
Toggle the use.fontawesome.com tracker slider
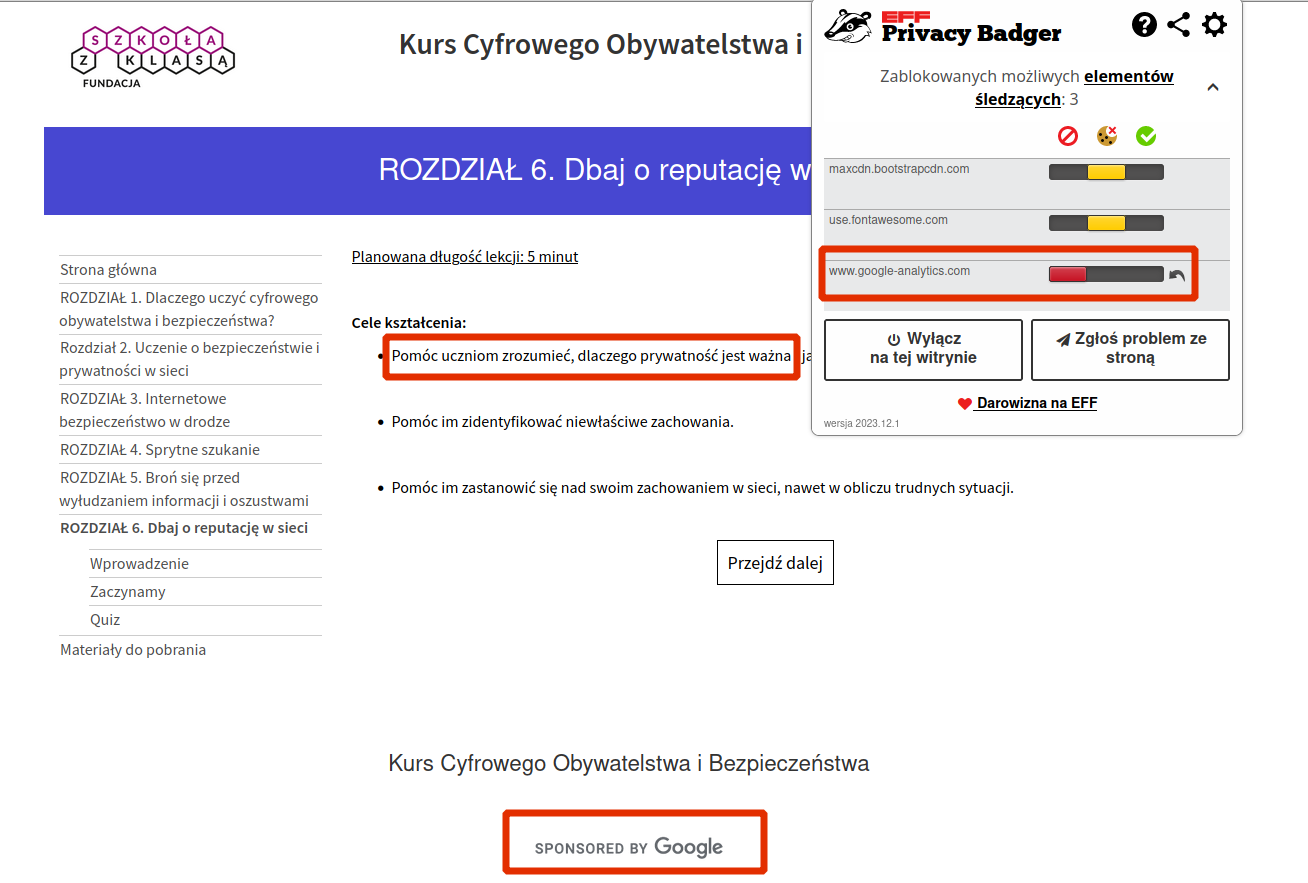pyautogui.click(x=1106, y=223)
